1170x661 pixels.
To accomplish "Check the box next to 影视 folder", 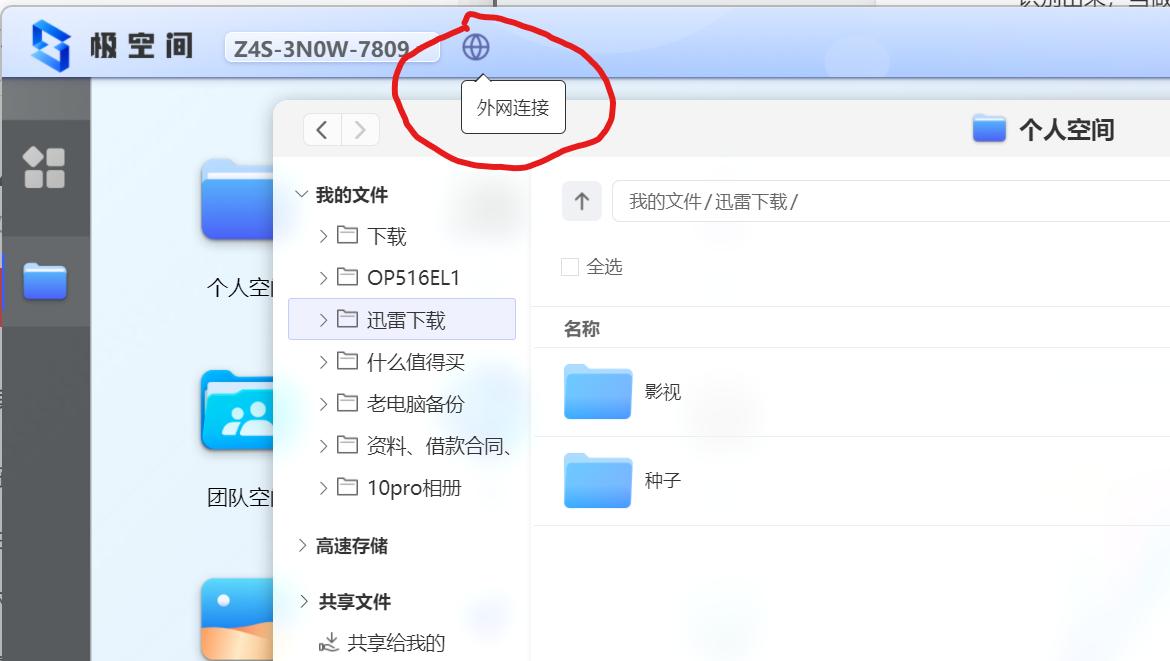I will [569, 392].
